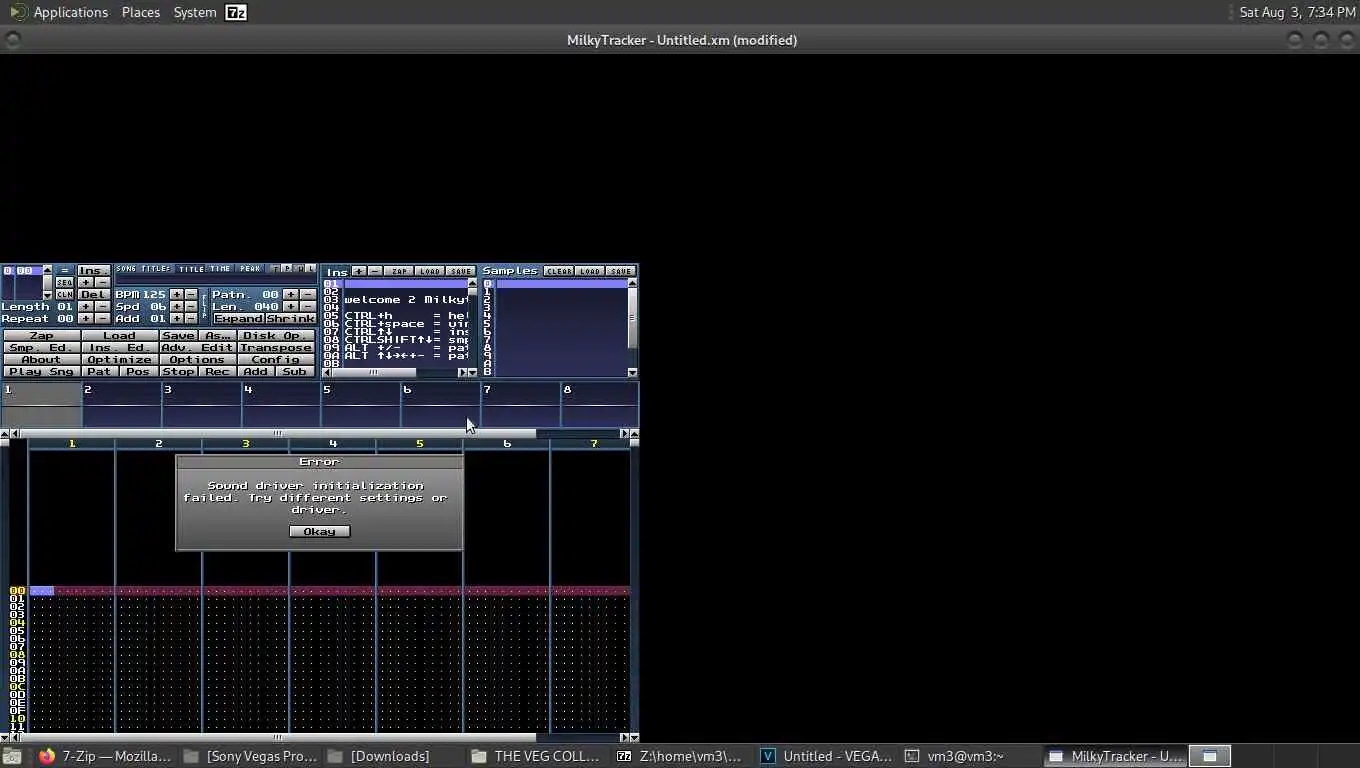Image resolution: width=1360 pixels, height=768 pixels.
Task: Click order list Ins. button
Action: point(94,271)
